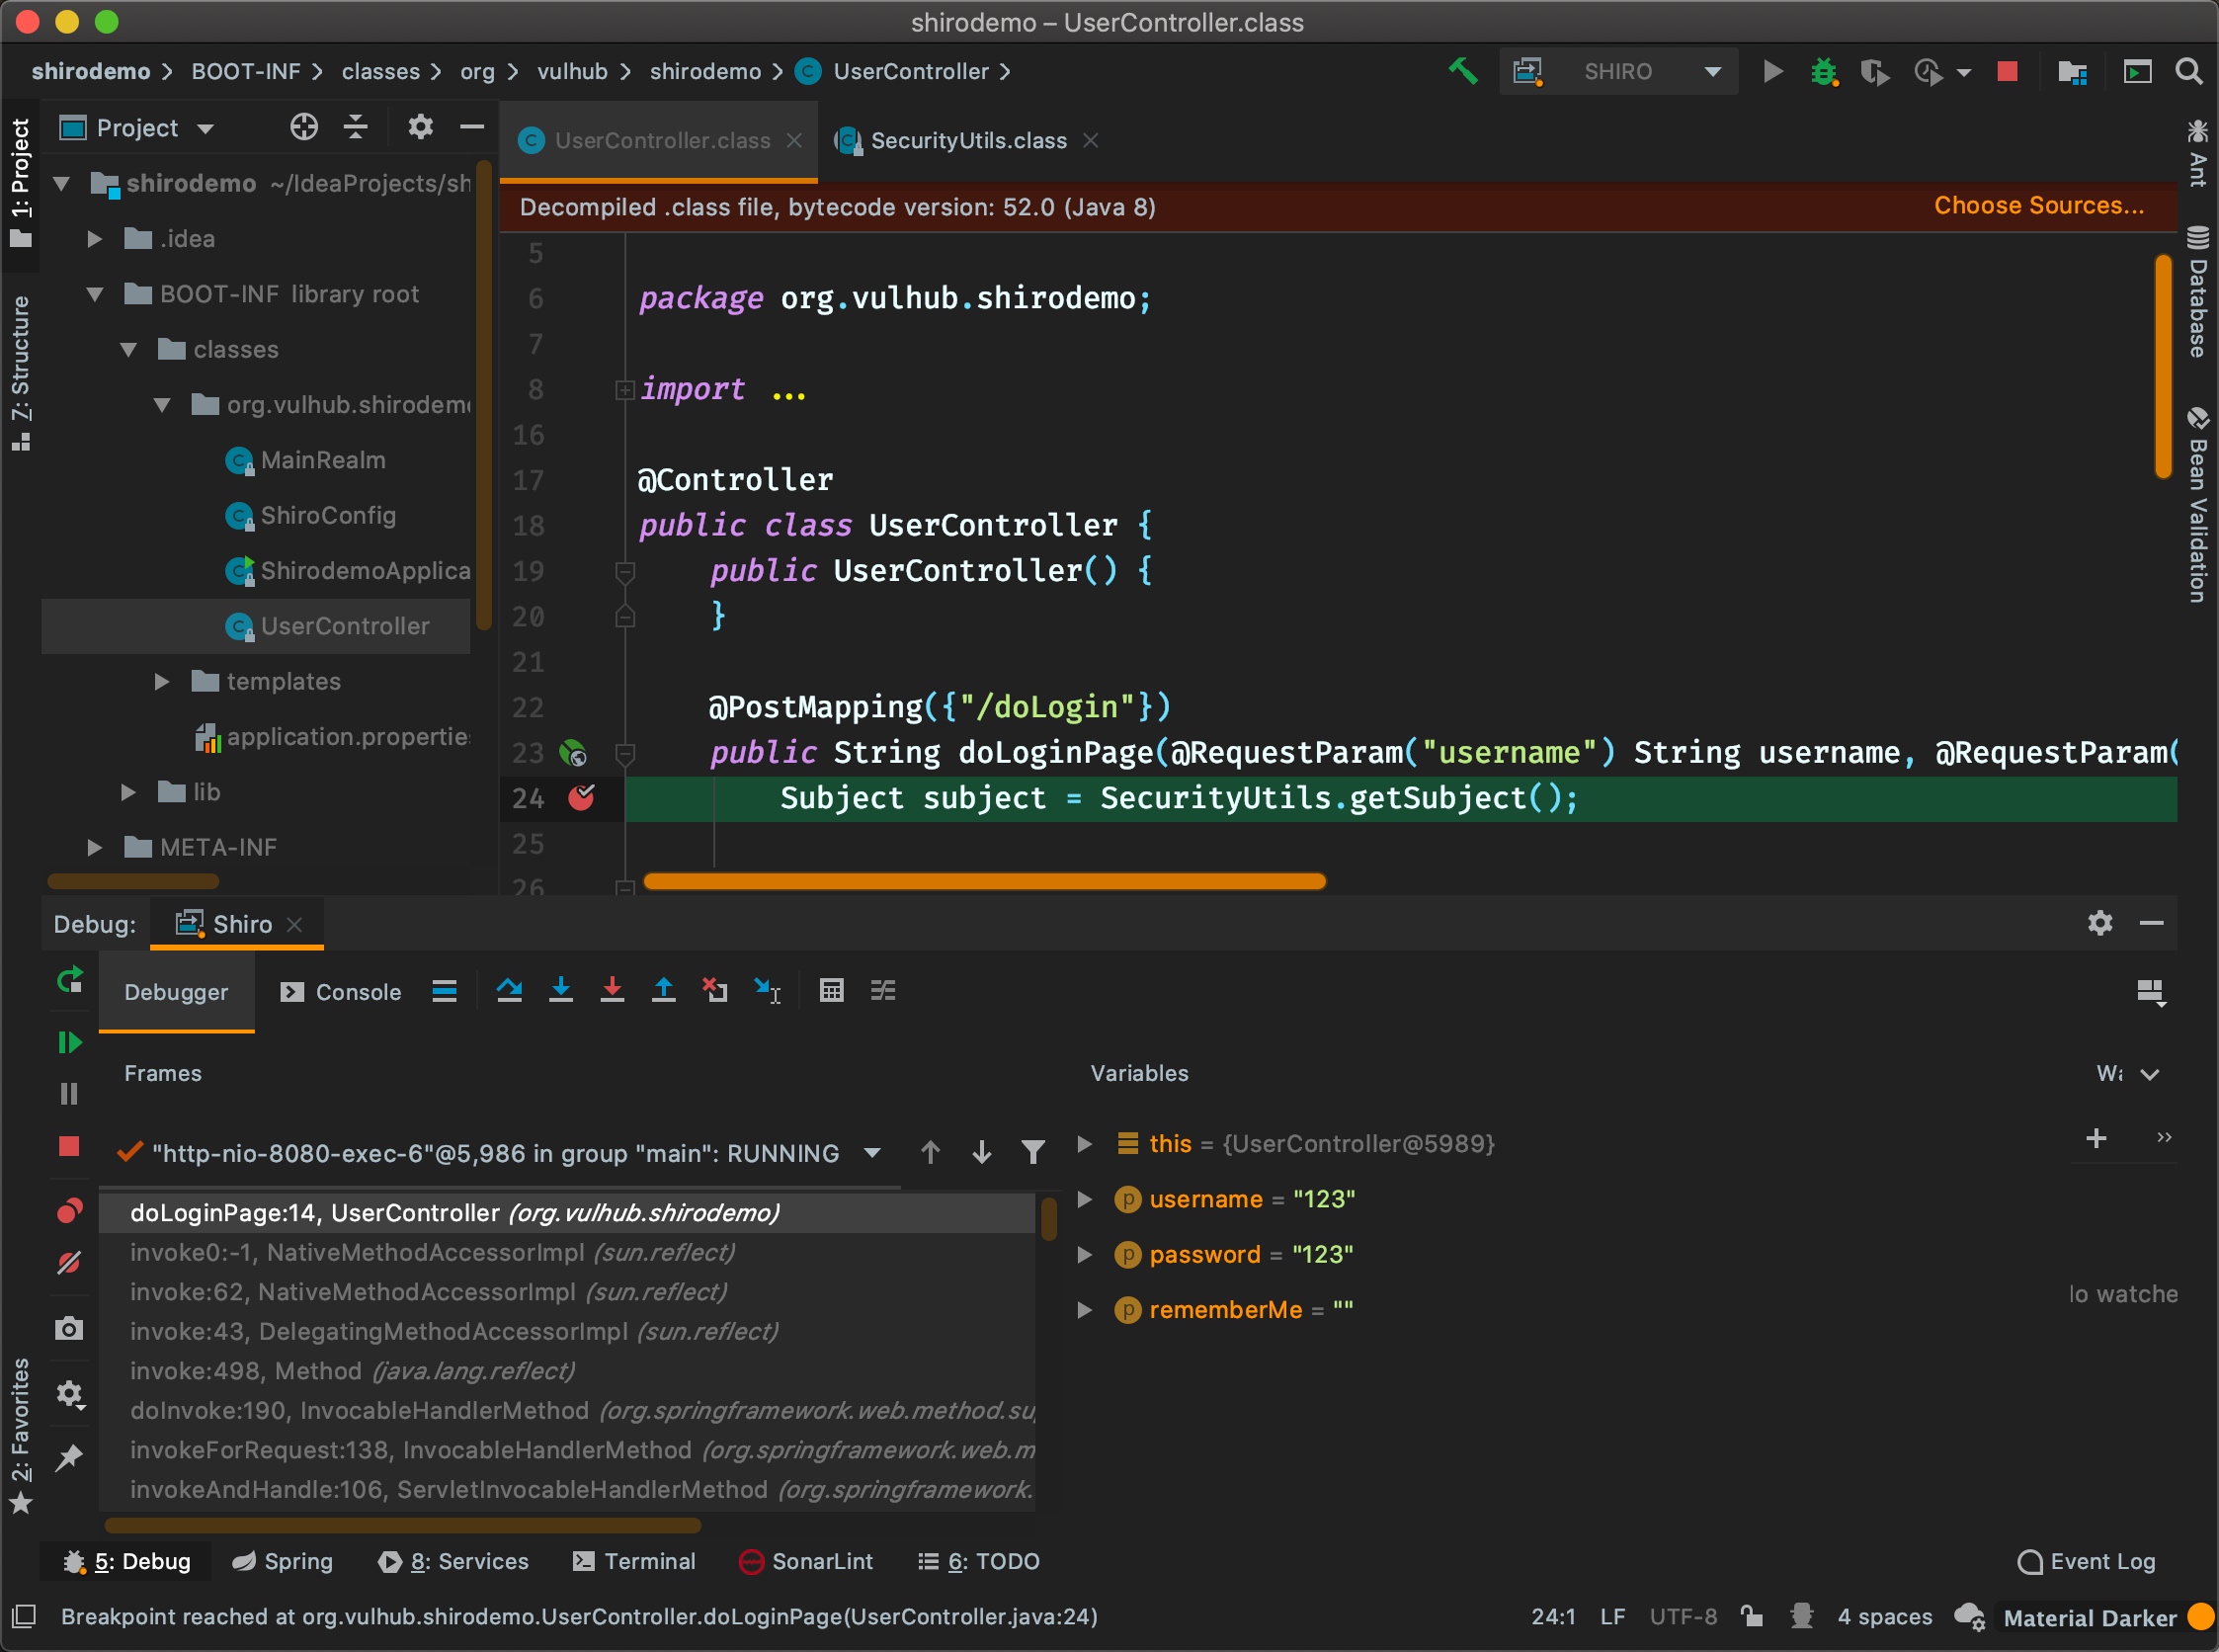Click the Choose Sources link
The width and height of the screenshot is (2219, 1652).
click(x=2038, y=206)
